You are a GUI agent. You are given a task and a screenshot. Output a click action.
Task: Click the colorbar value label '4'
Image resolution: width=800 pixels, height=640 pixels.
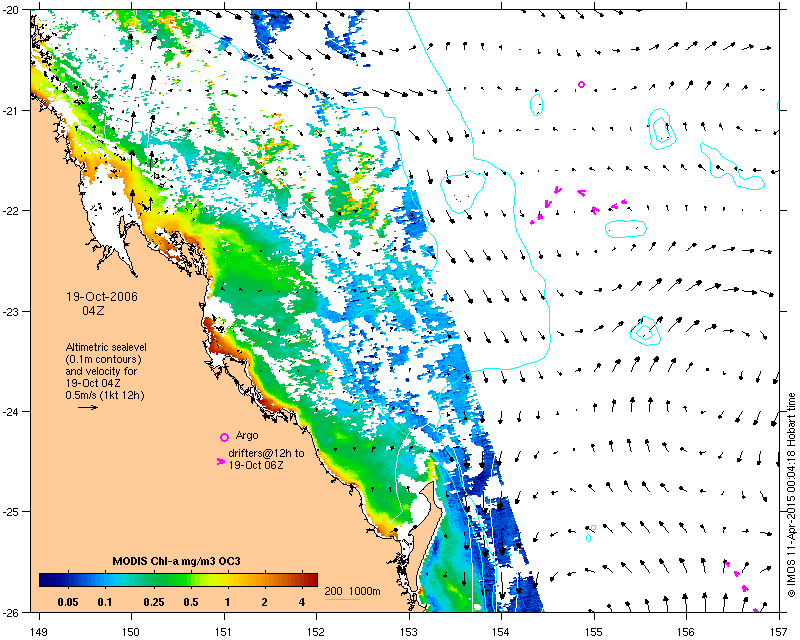(x=302, y=602)
